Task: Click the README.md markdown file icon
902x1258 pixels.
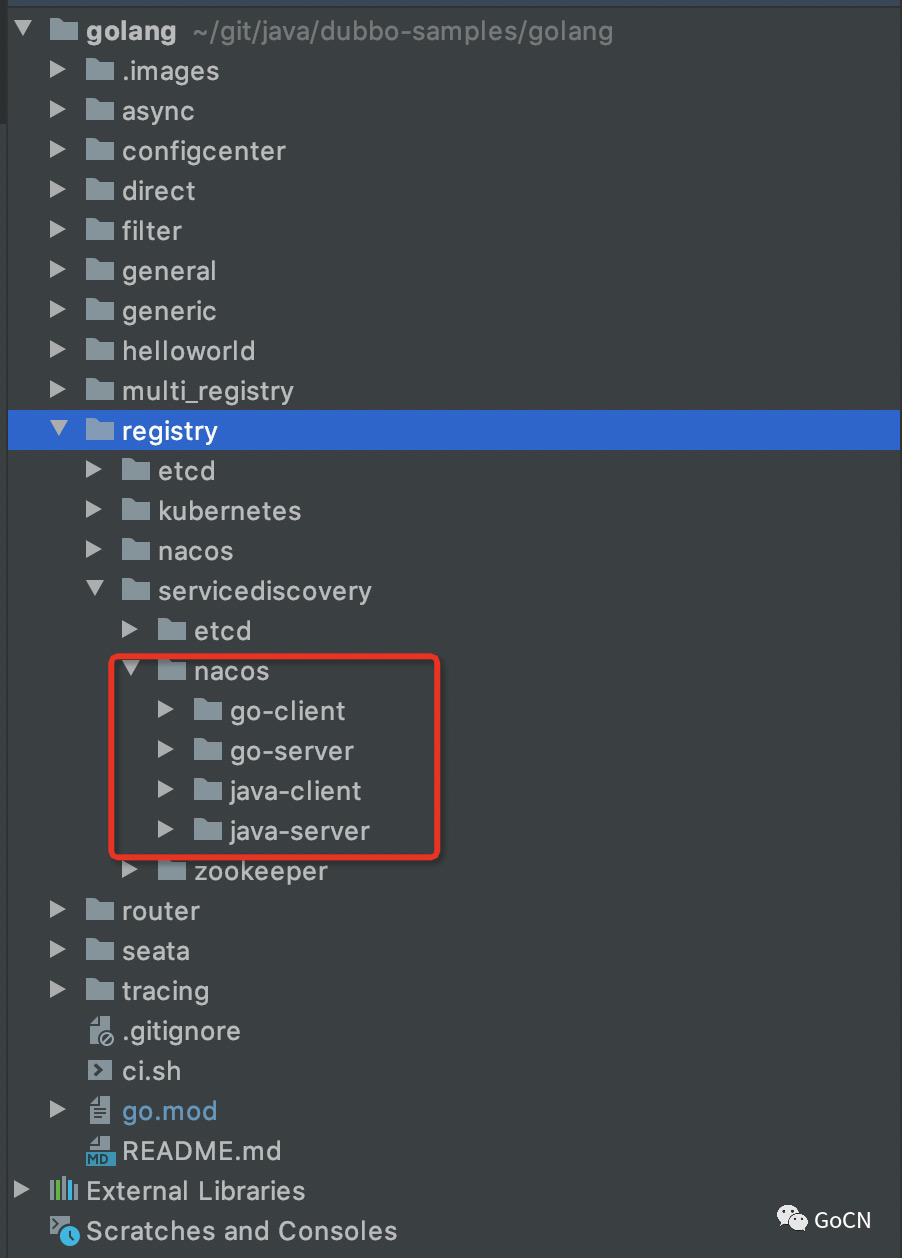Action: (x=100, y=1151)
